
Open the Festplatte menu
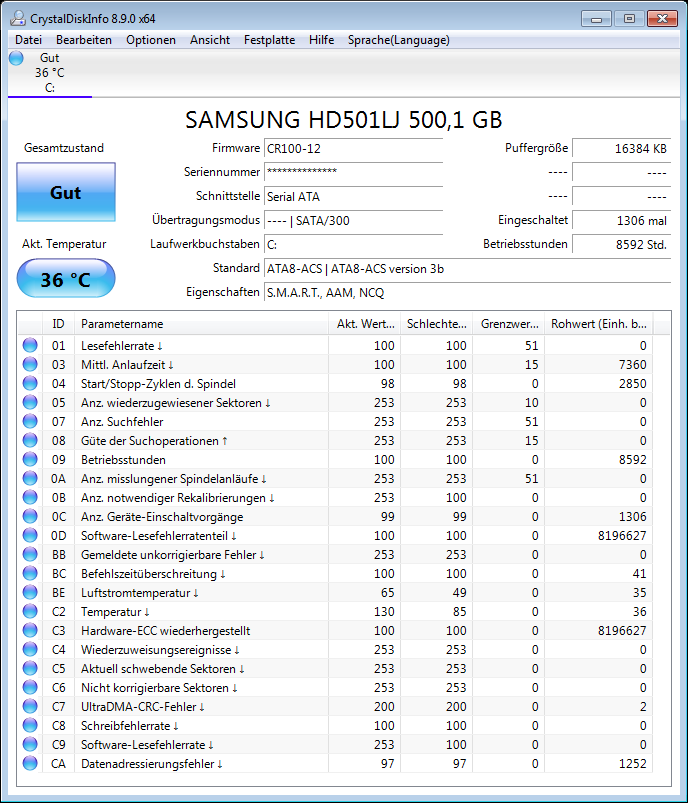click(269, 40)
